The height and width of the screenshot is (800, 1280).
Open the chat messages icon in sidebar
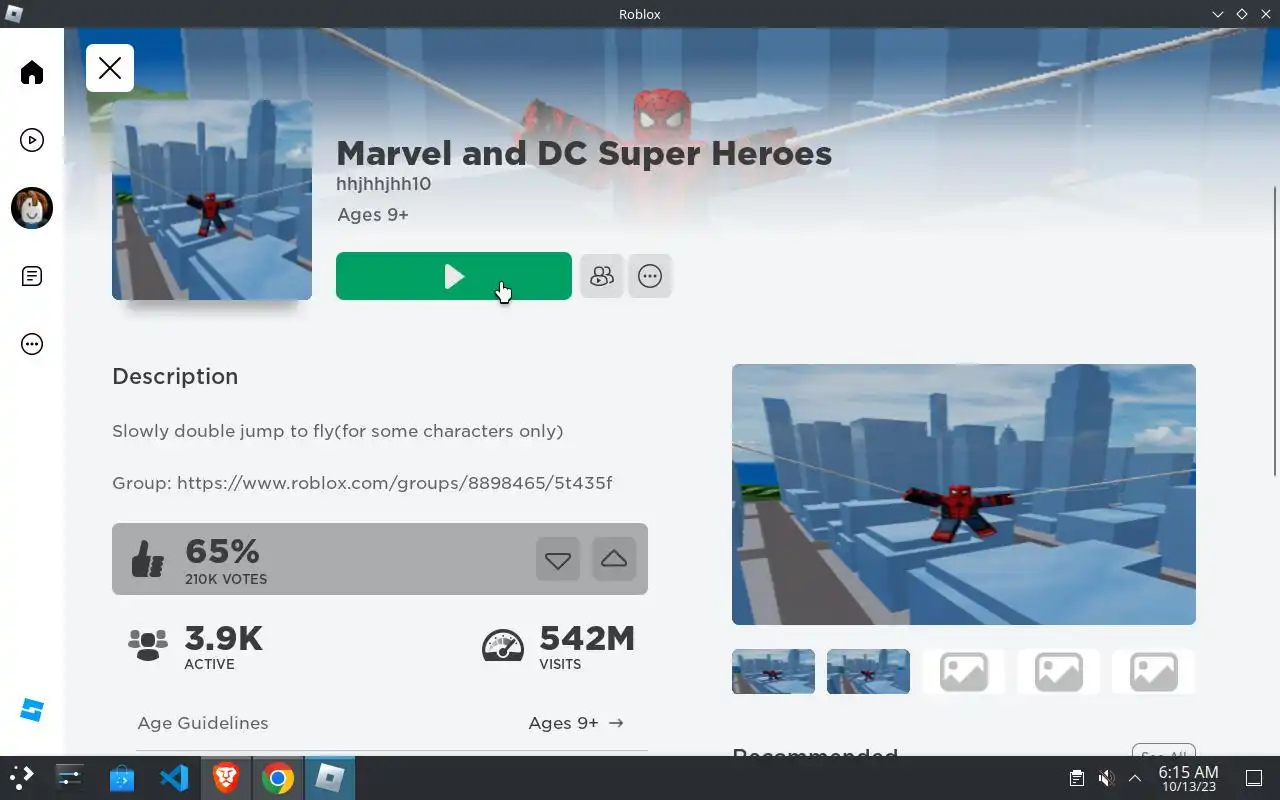pos(32,276)
